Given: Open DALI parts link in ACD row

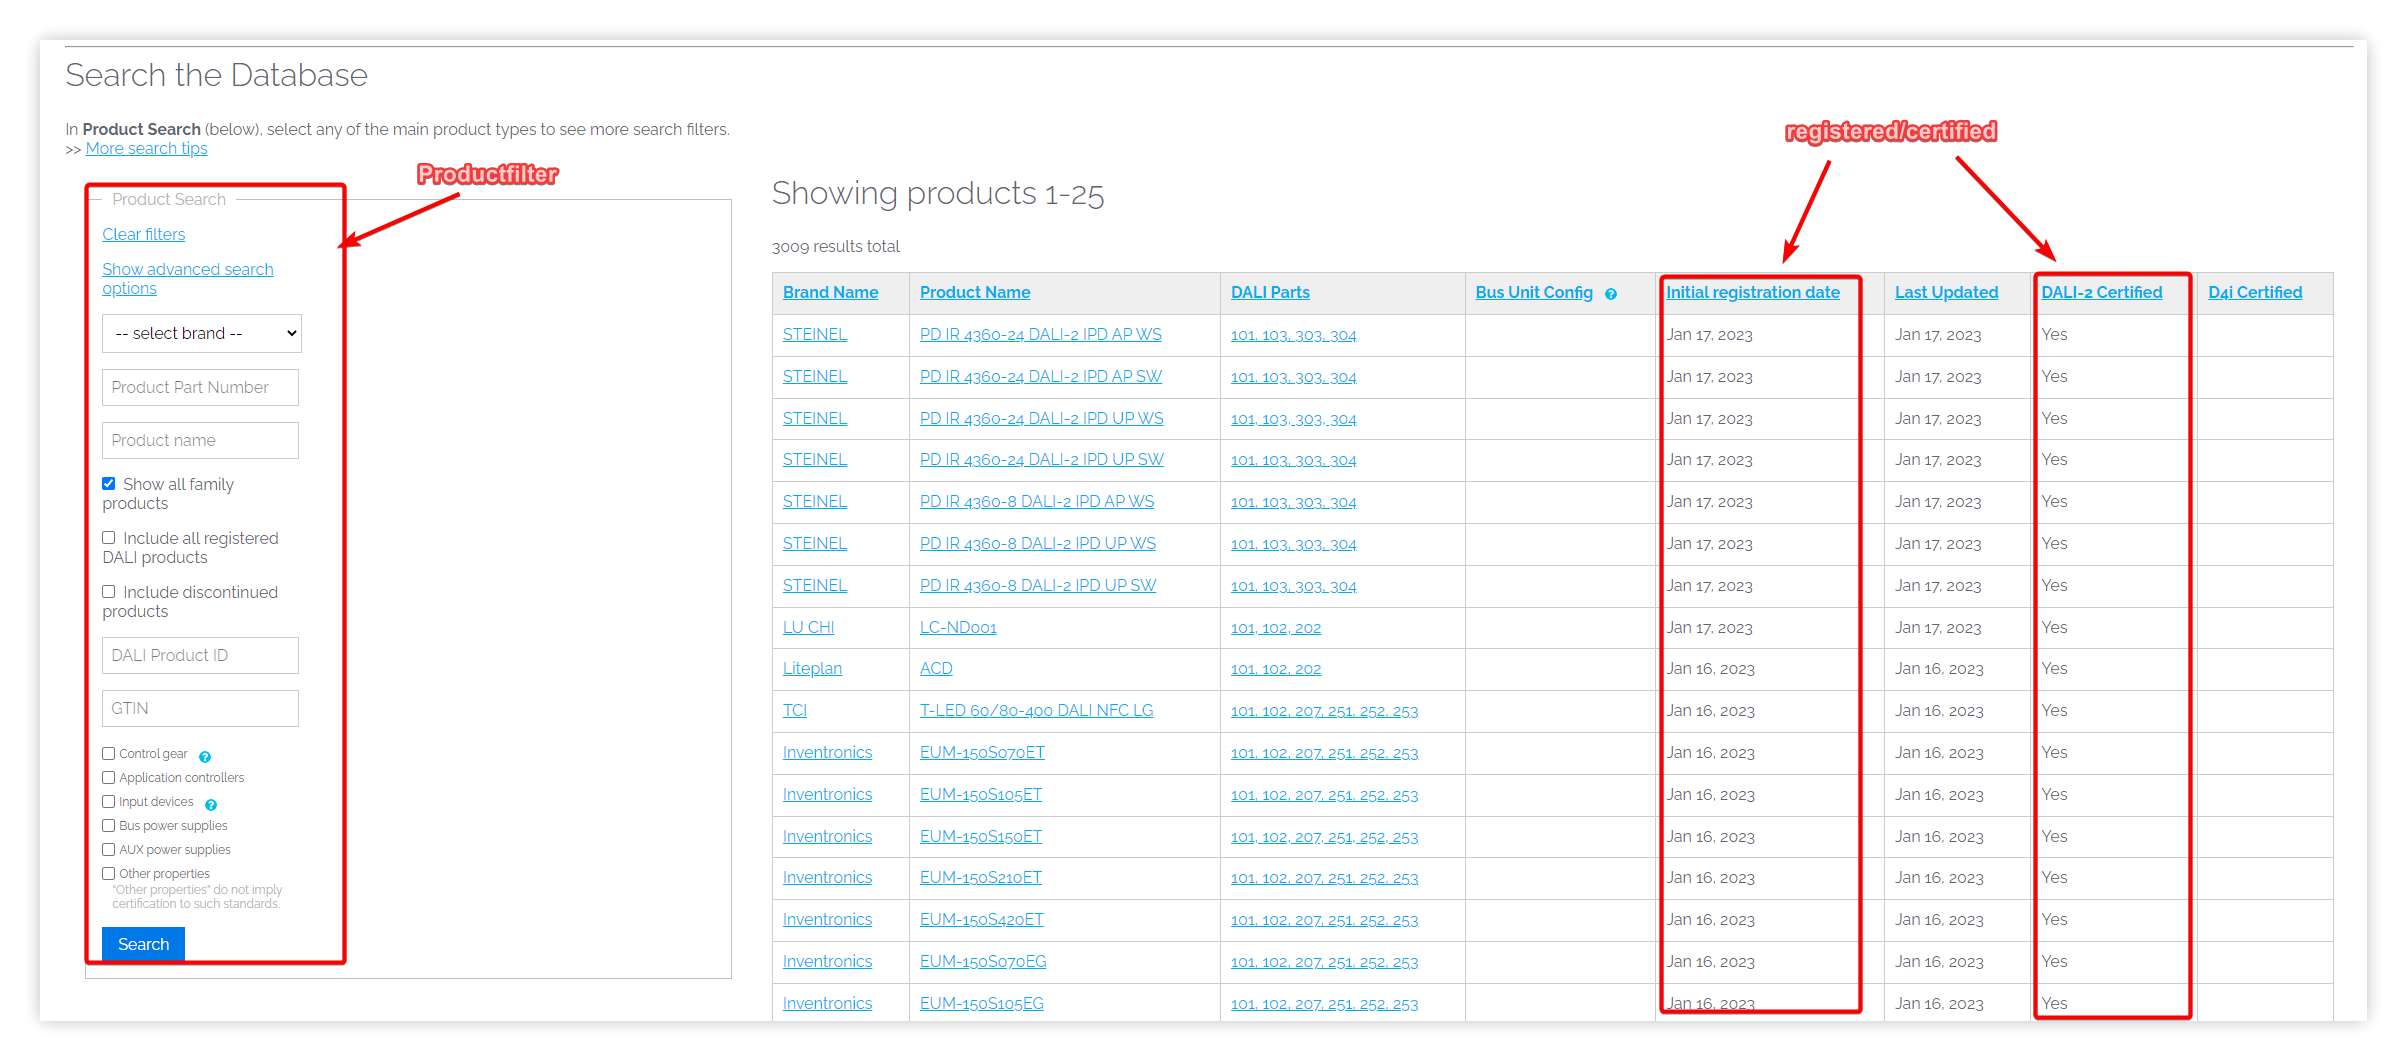Looking at the screenshot, I should click(1276, 669).
